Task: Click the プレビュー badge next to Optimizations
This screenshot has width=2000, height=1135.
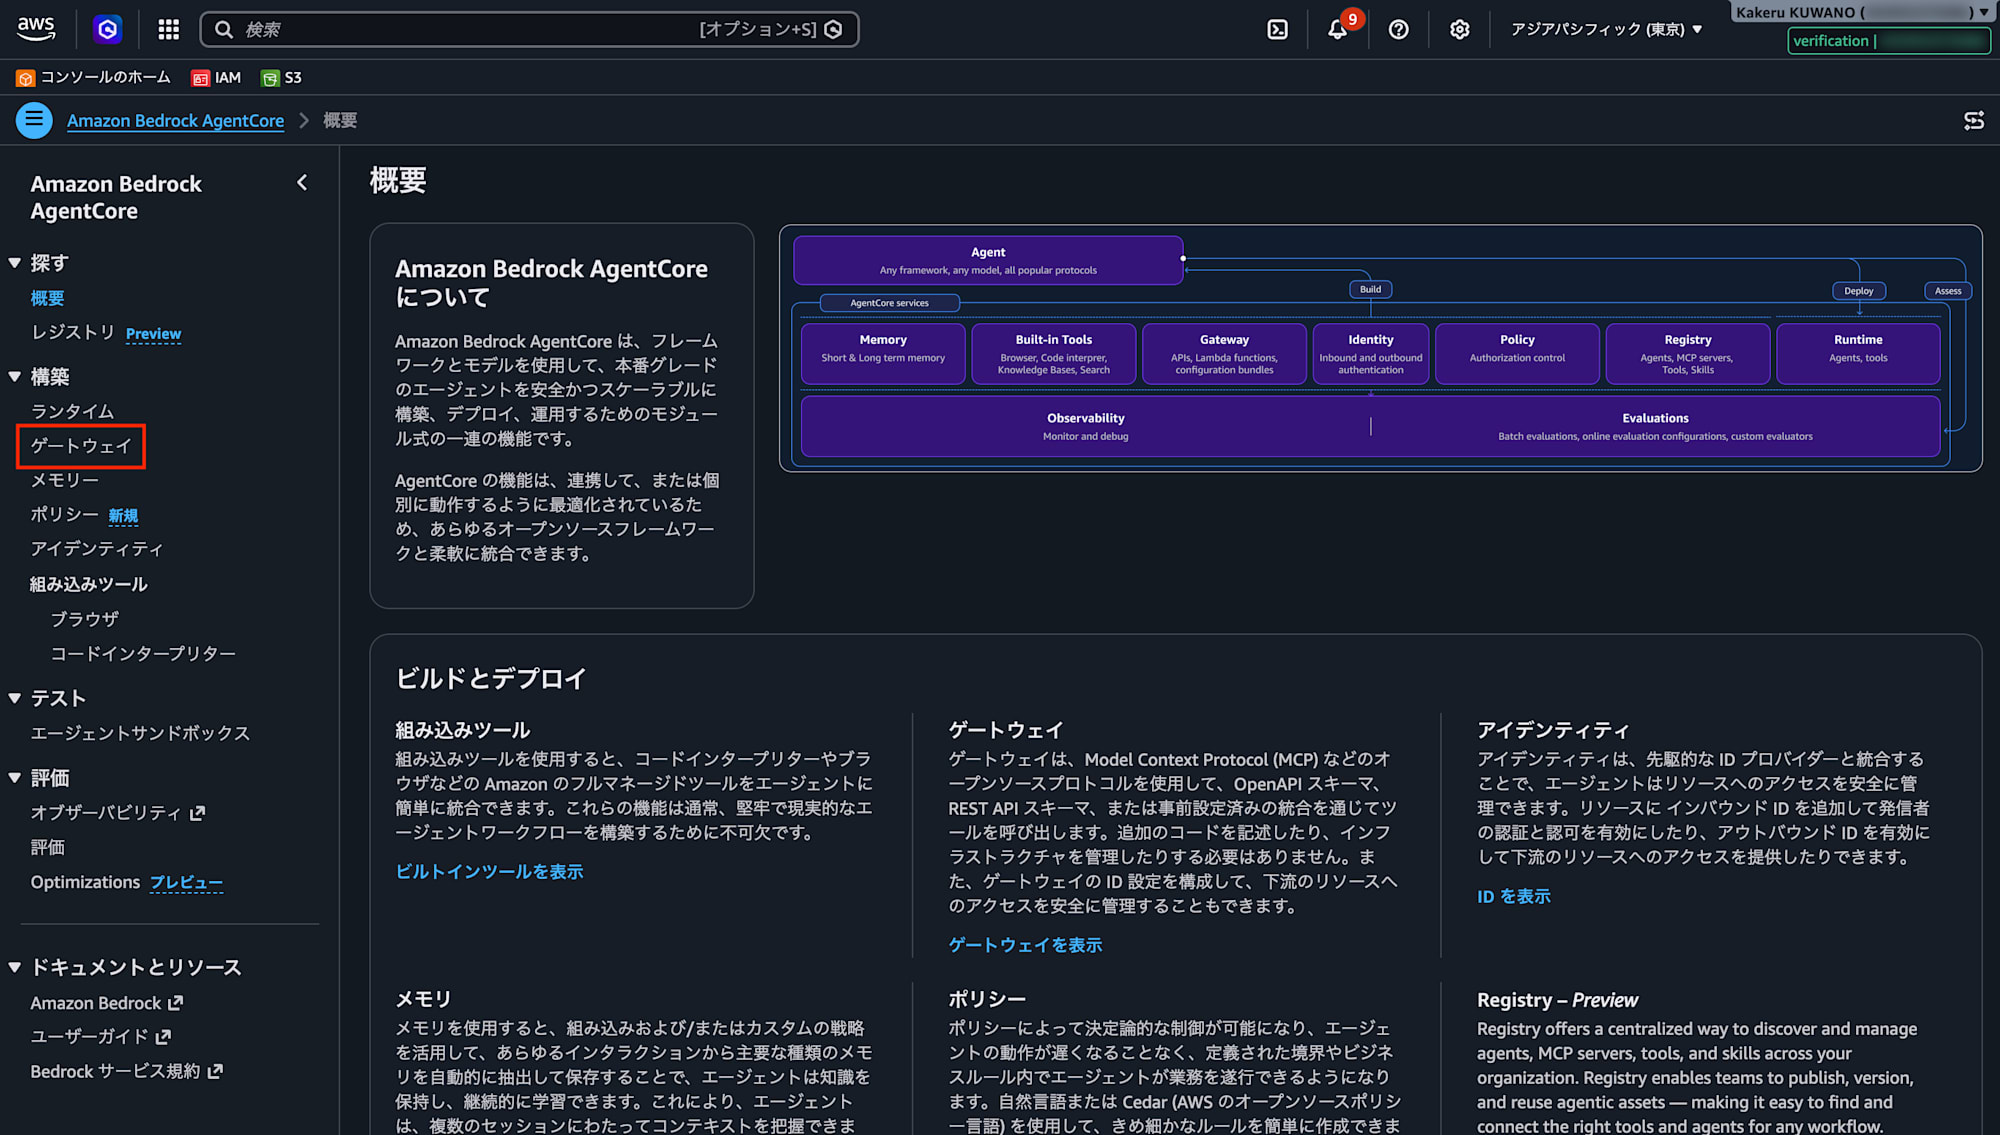Action: pyautogui.click(x=186, y=883)
